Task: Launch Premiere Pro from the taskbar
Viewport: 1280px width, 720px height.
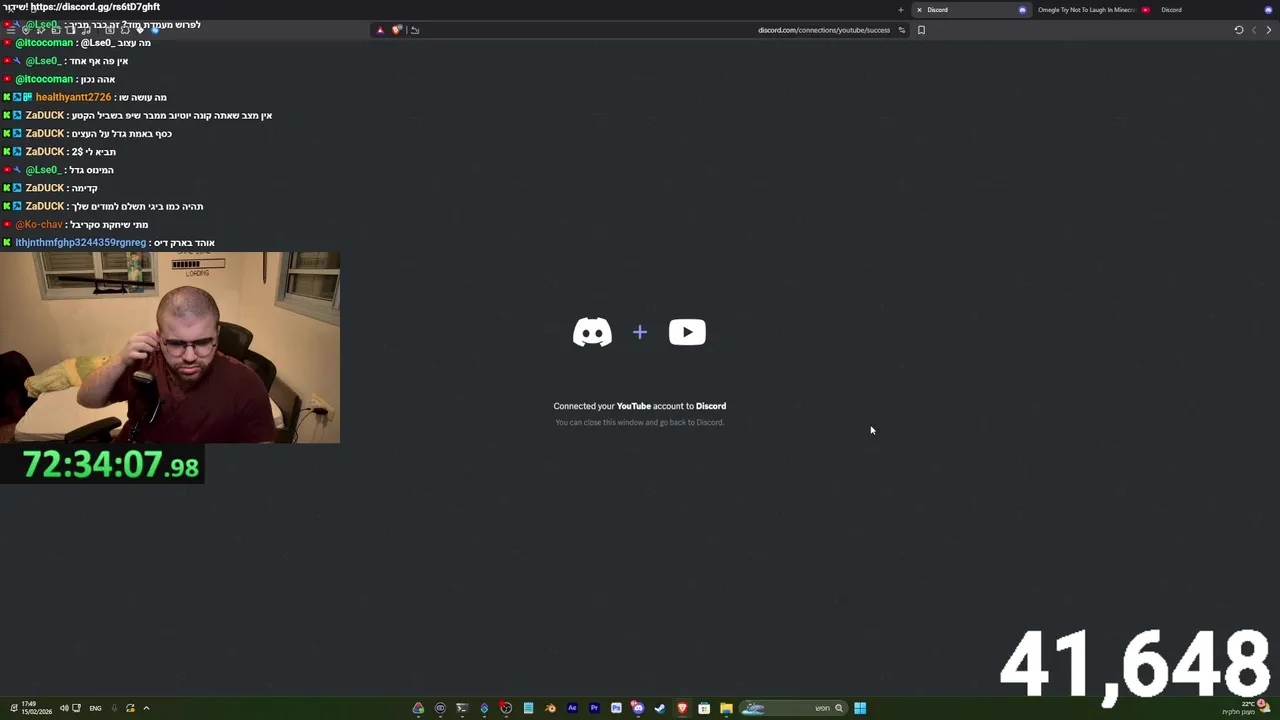Action: (x=594, y=708)
